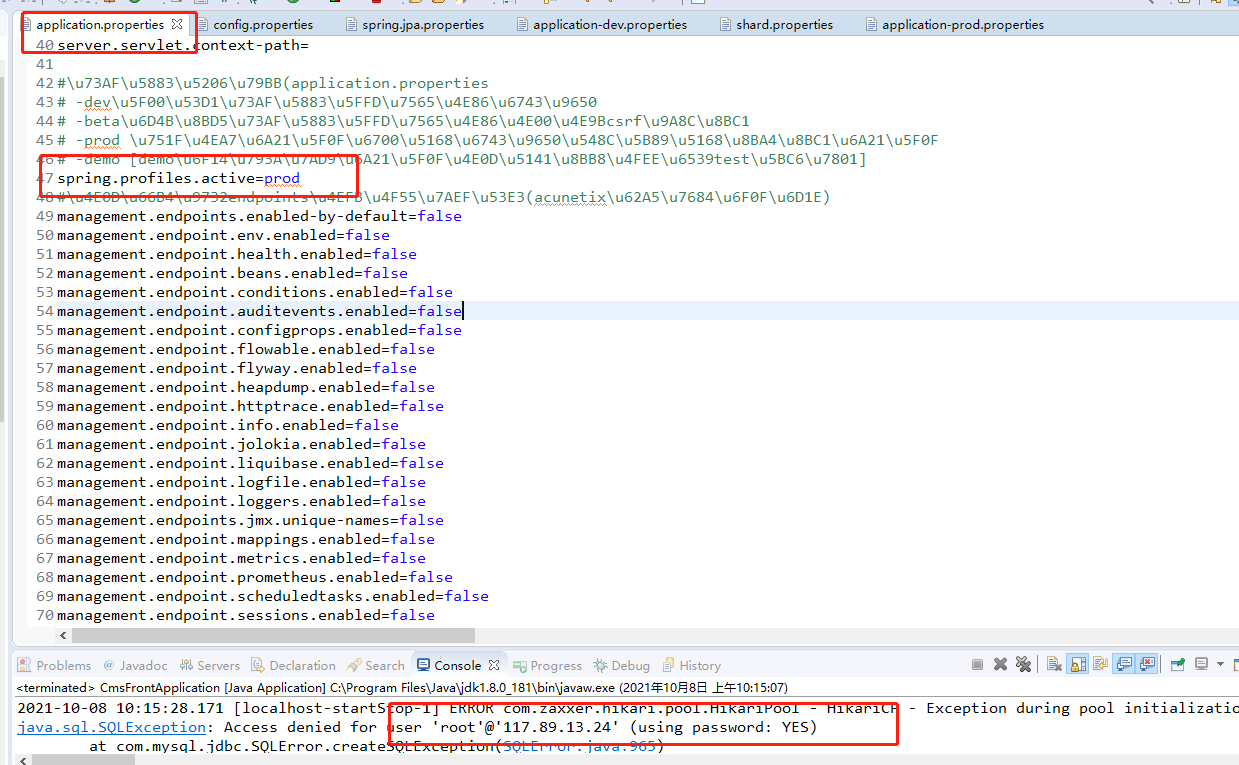The width and height of the screenshot is (1239, 765).
Task: Click the SQLError.java:965 stack trace link
Action: point(577,746)
